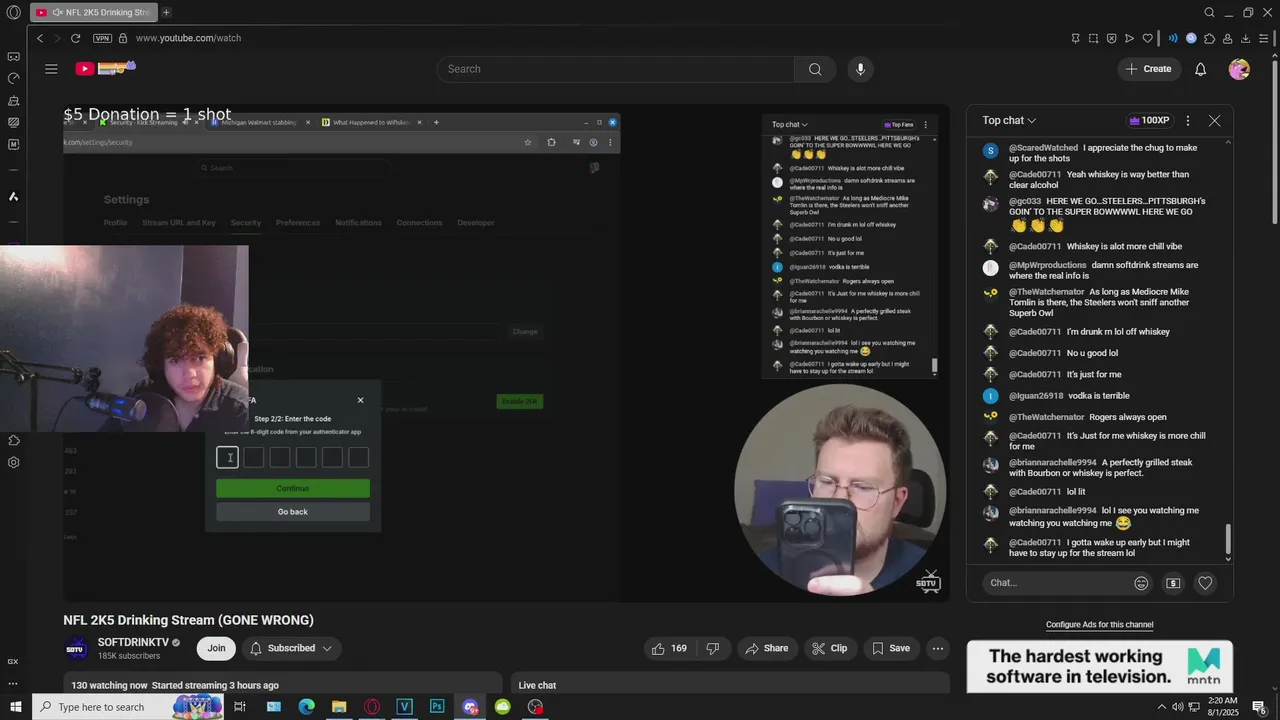Send a heart reaction in chat
Viewport: 1280px width, 720px height.
tap(1205, 583)
